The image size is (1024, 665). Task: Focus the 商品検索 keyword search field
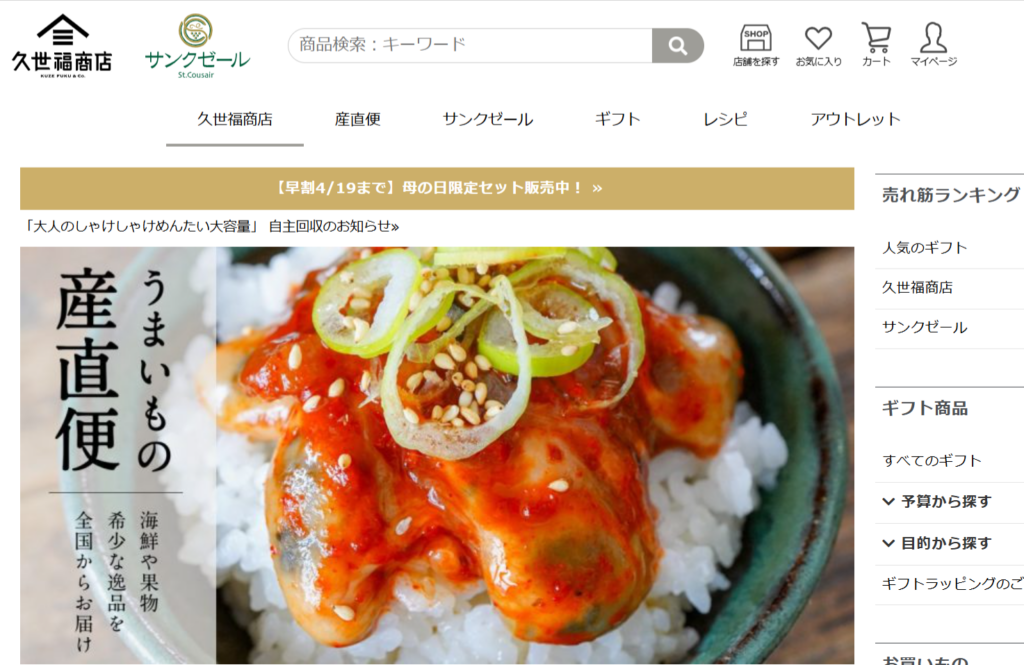pyautogui.click(x=470, y=46)
